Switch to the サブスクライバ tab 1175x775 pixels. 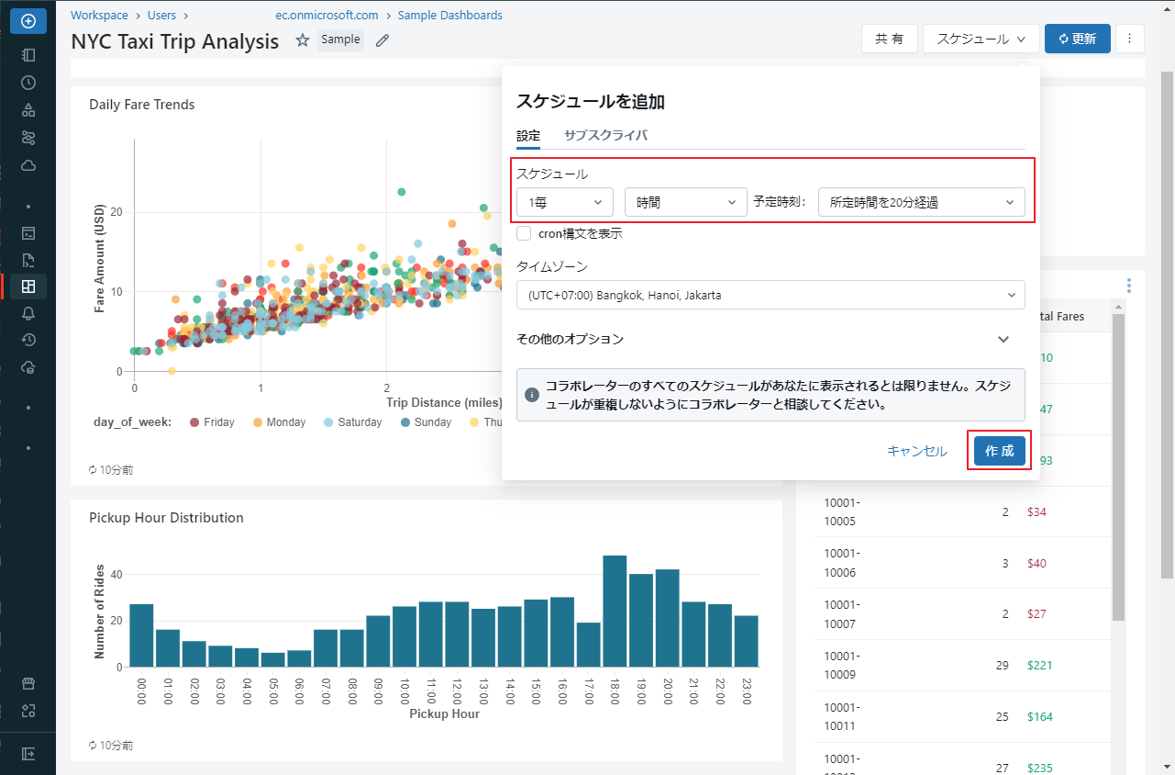(605, 136)
